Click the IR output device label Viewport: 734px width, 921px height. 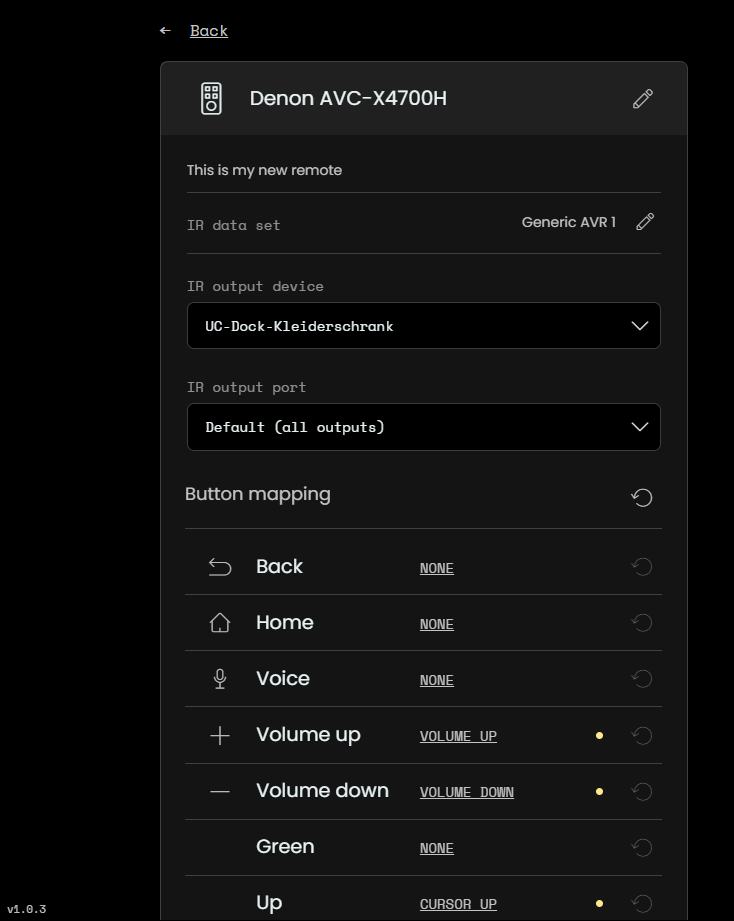tap(255, 286)
